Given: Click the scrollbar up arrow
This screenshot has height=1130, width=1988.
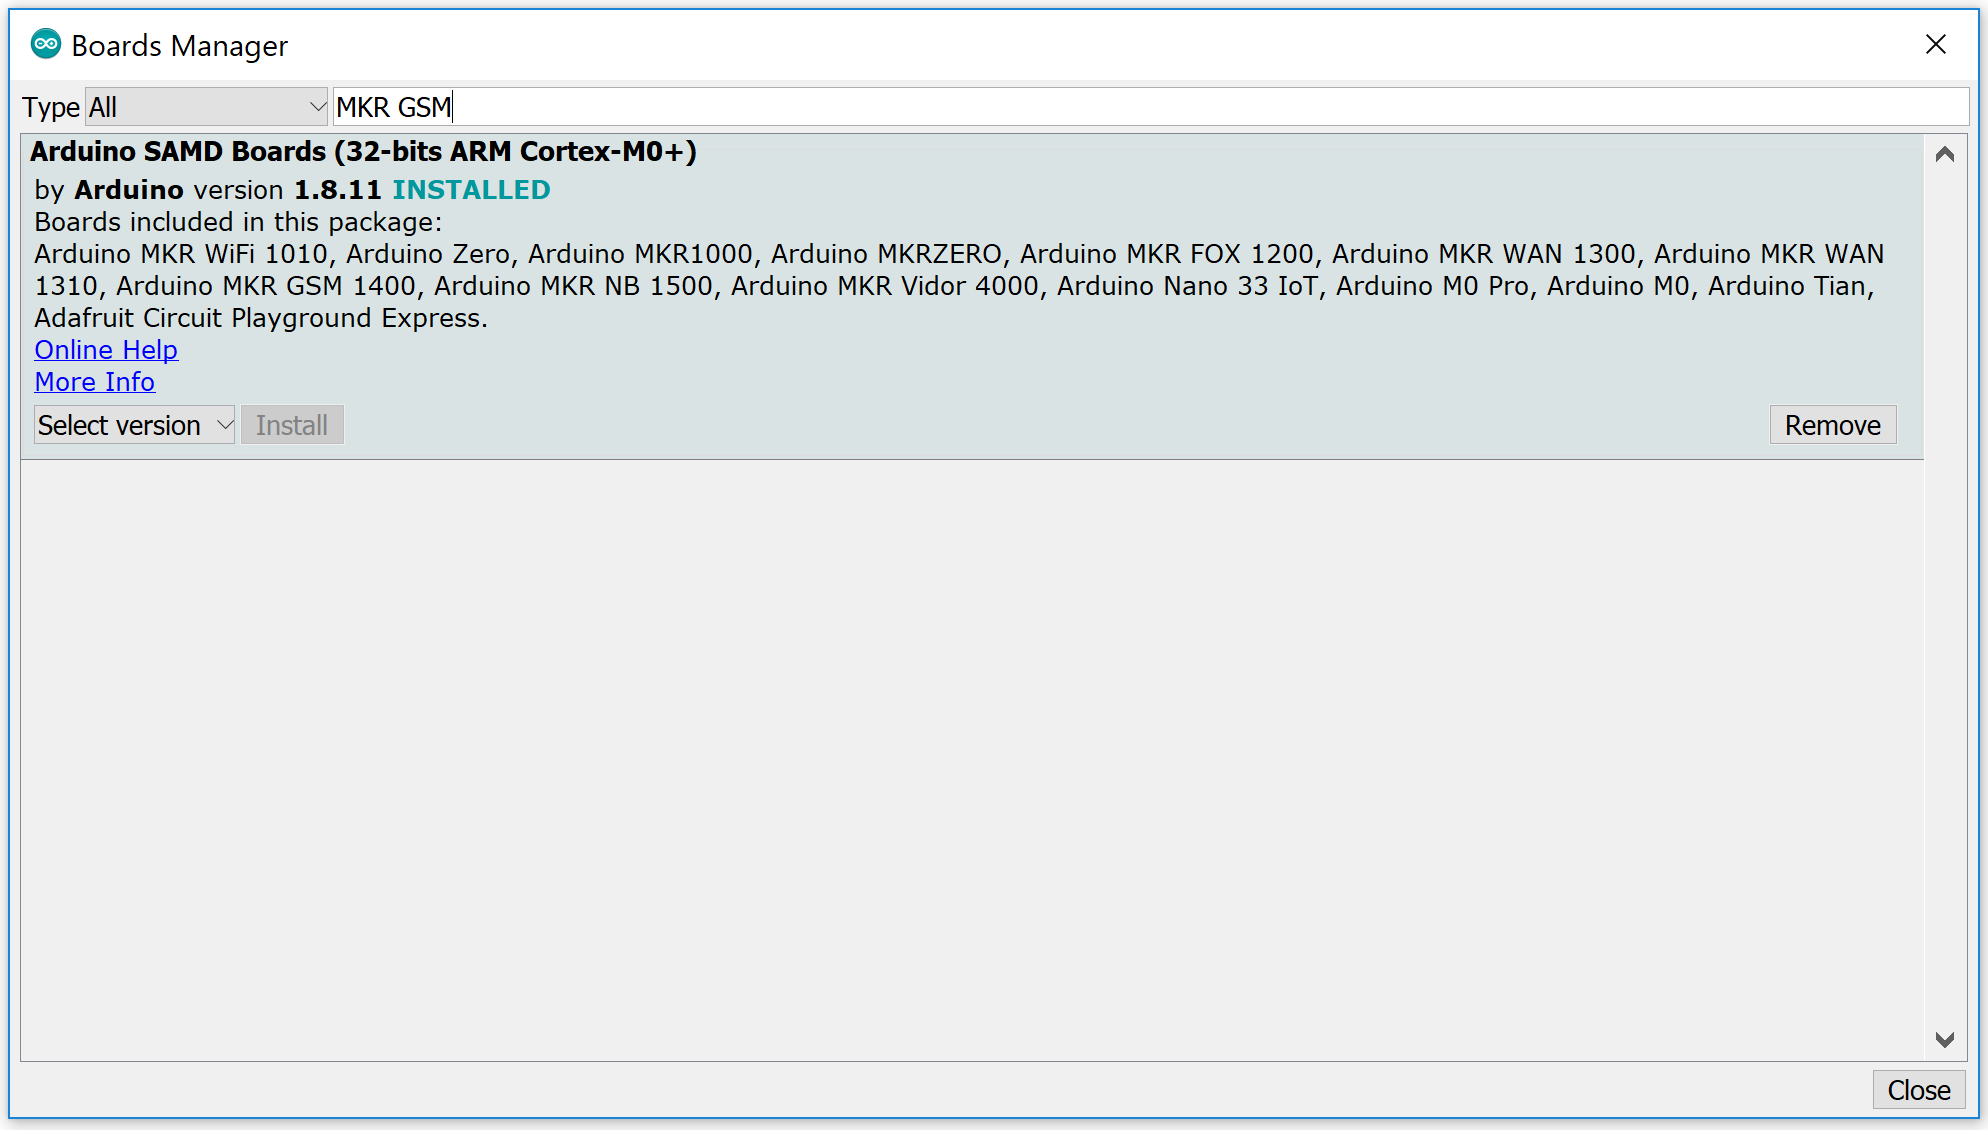Looking at the screenshot, I should point(1944,154).
